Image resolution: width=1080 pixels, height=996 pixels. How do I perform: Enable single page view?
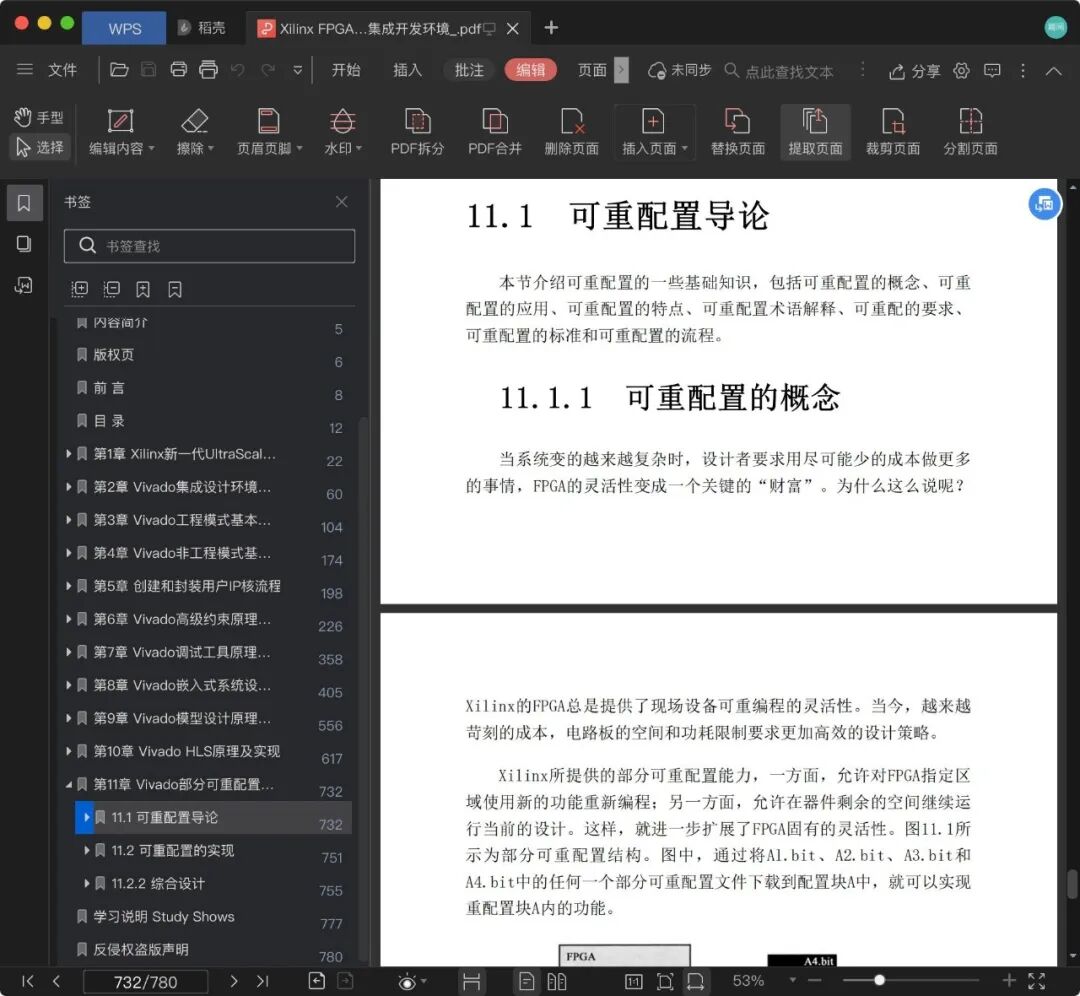pyautogui.click(x=526, y=982)
